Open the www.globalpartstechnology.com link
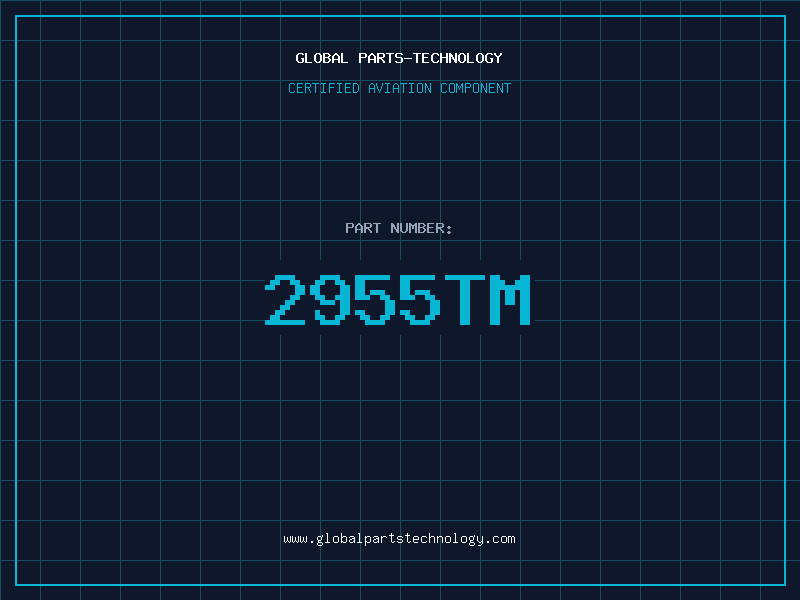 tap(399, 539)
